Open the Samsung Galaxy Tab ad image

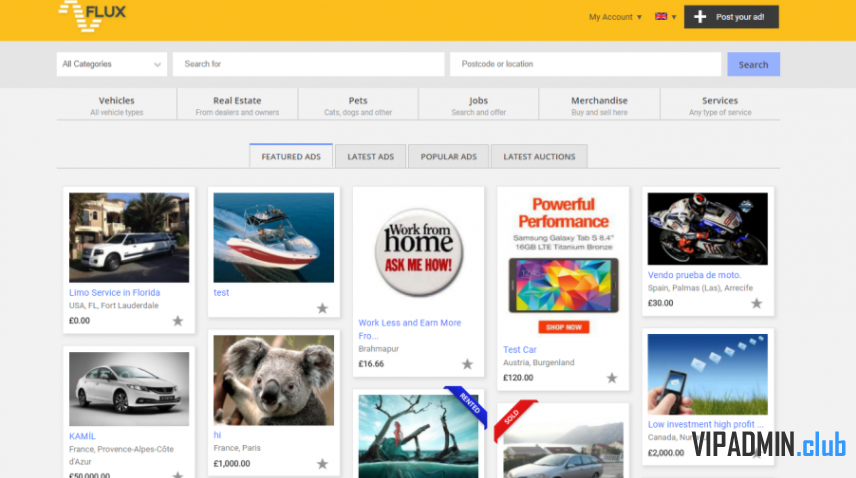tap(563, 266)
